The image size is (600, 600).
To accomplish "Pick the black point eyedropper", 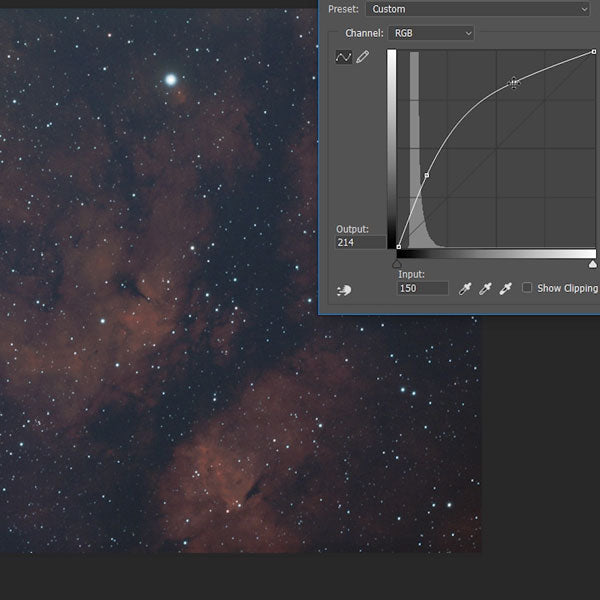I will (x=465, y=288).
